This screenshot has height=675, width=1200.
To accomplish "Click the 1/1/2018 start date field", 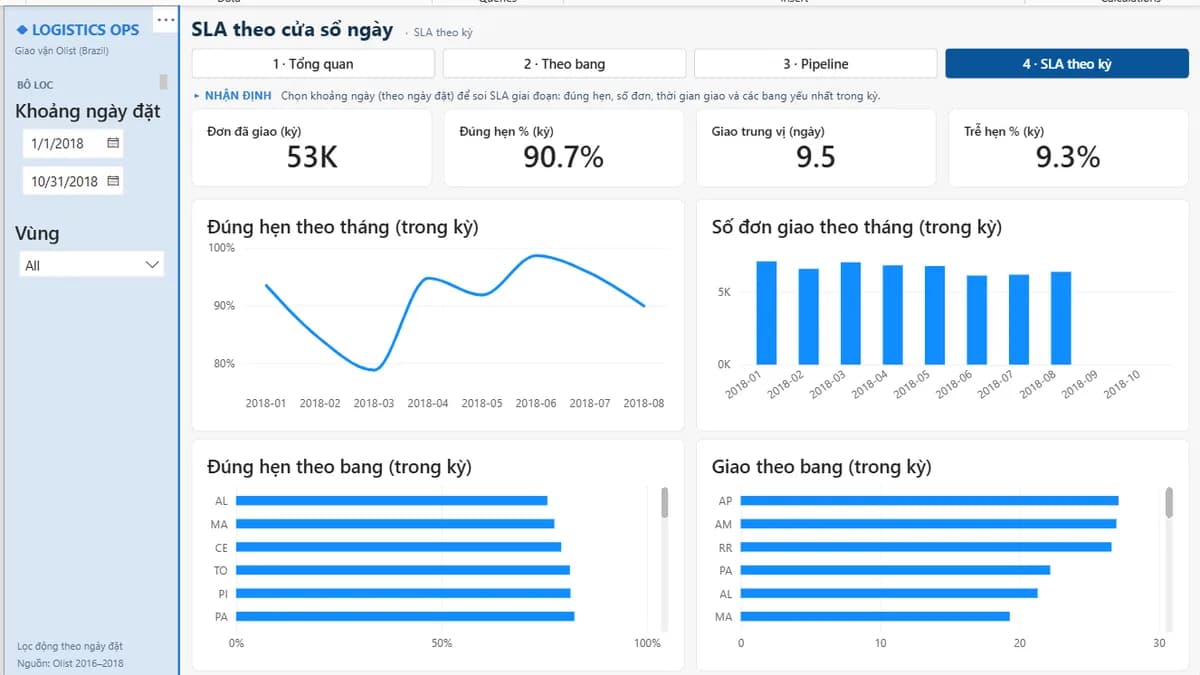I will click(72, 143).
